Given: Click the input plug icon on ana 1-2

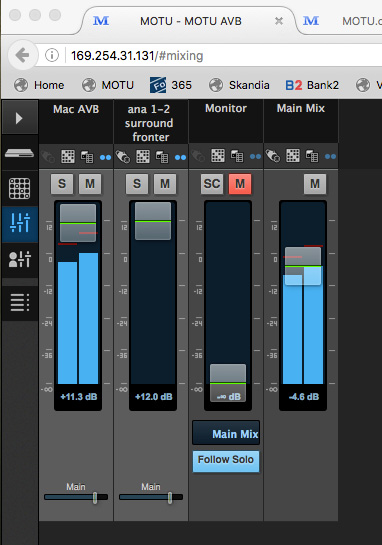Looking at the screenshot, I should point(123,157).
